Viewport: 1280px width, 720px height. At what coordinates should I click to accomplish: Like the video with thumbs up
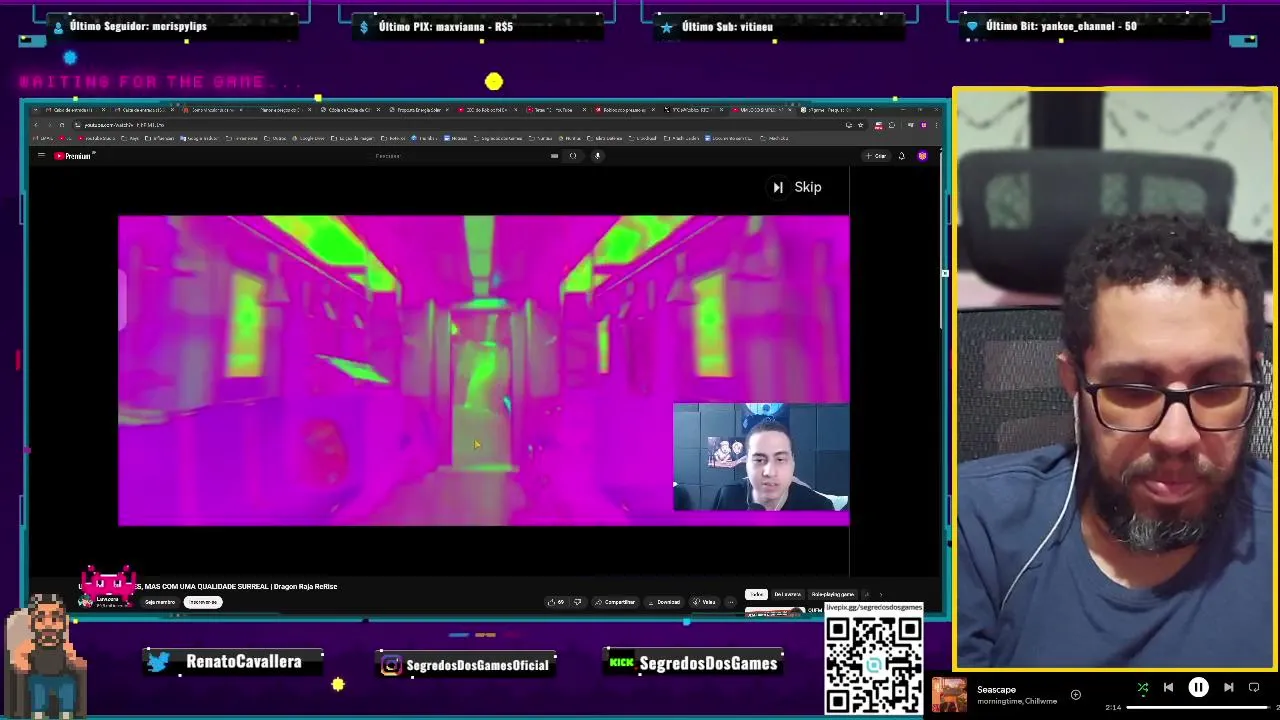[556, 602]
